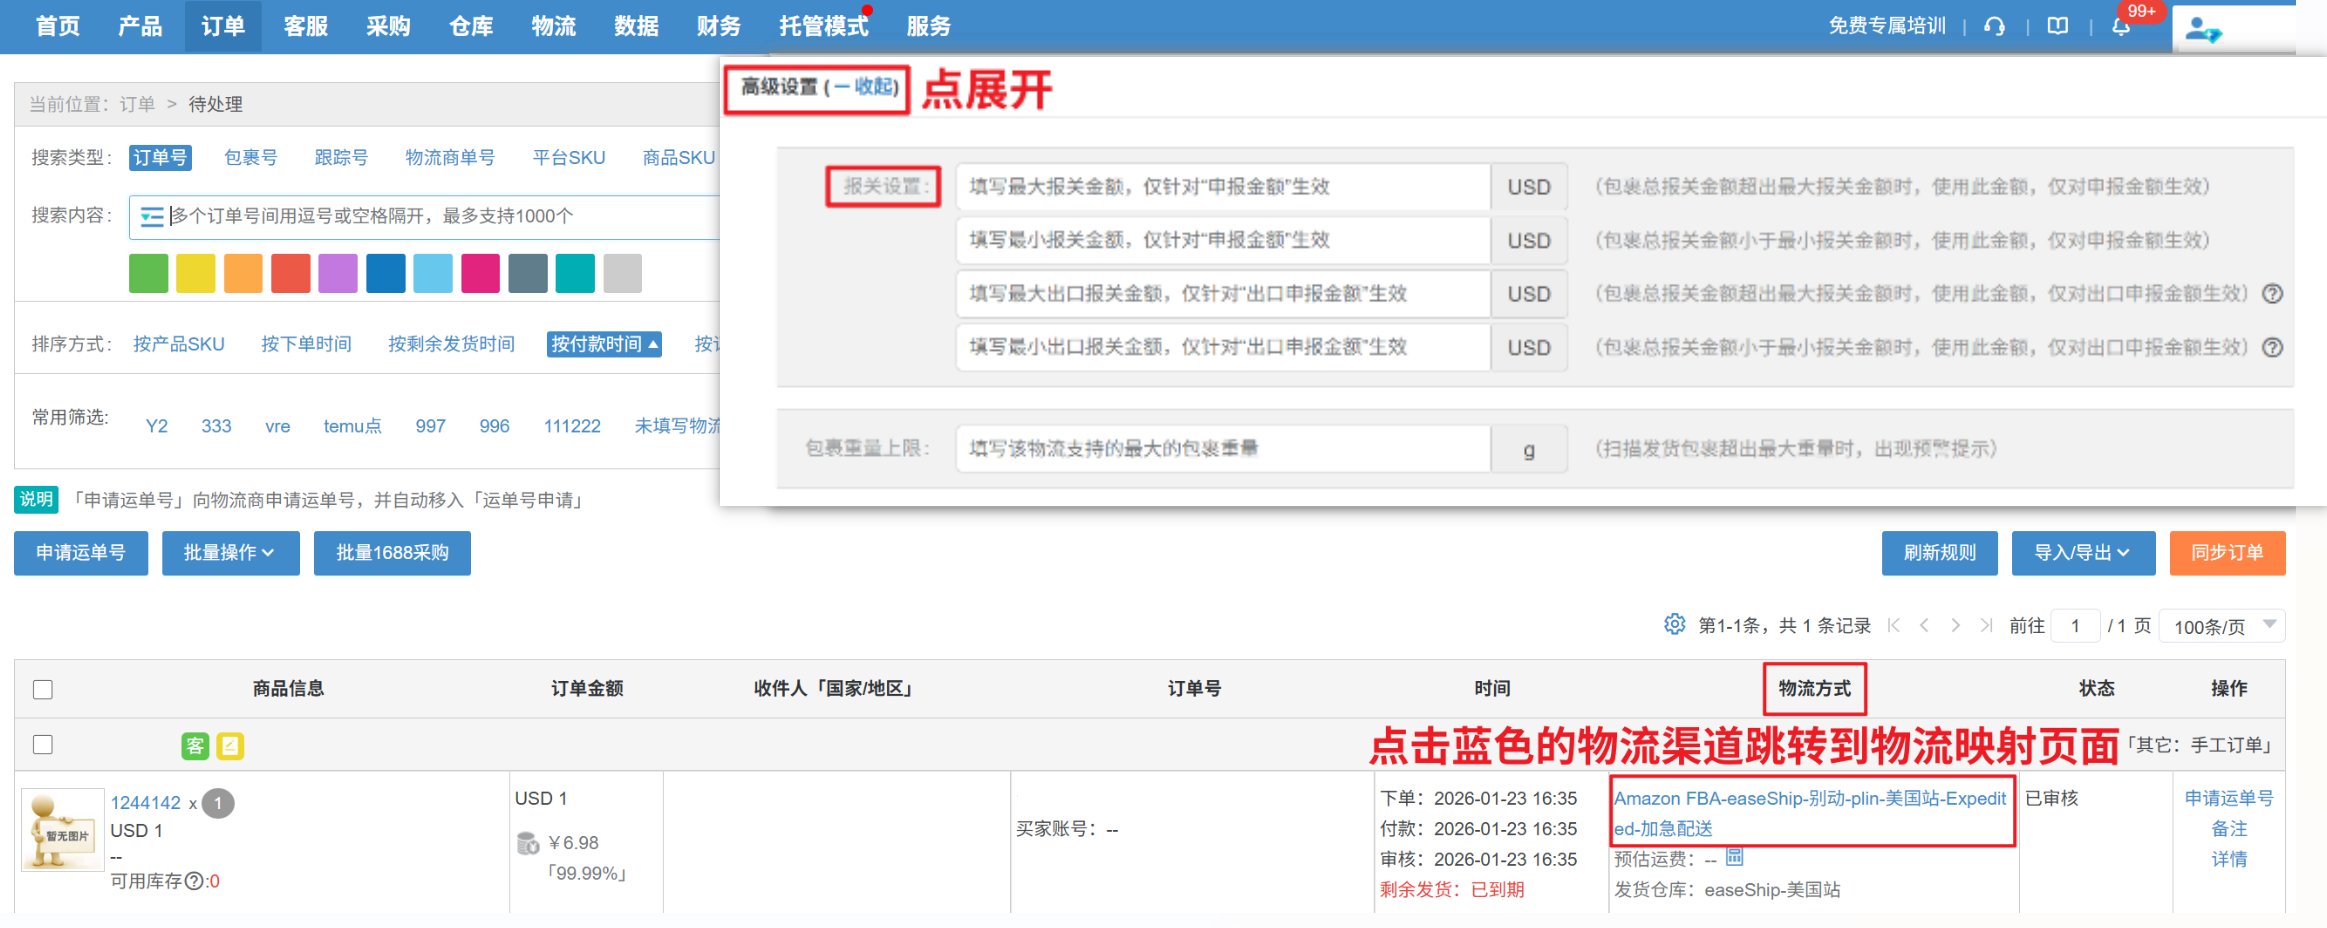Switch search type to 跟踪号
The width and height of the screenshot is (2327, 928).
tap(341, 158)
